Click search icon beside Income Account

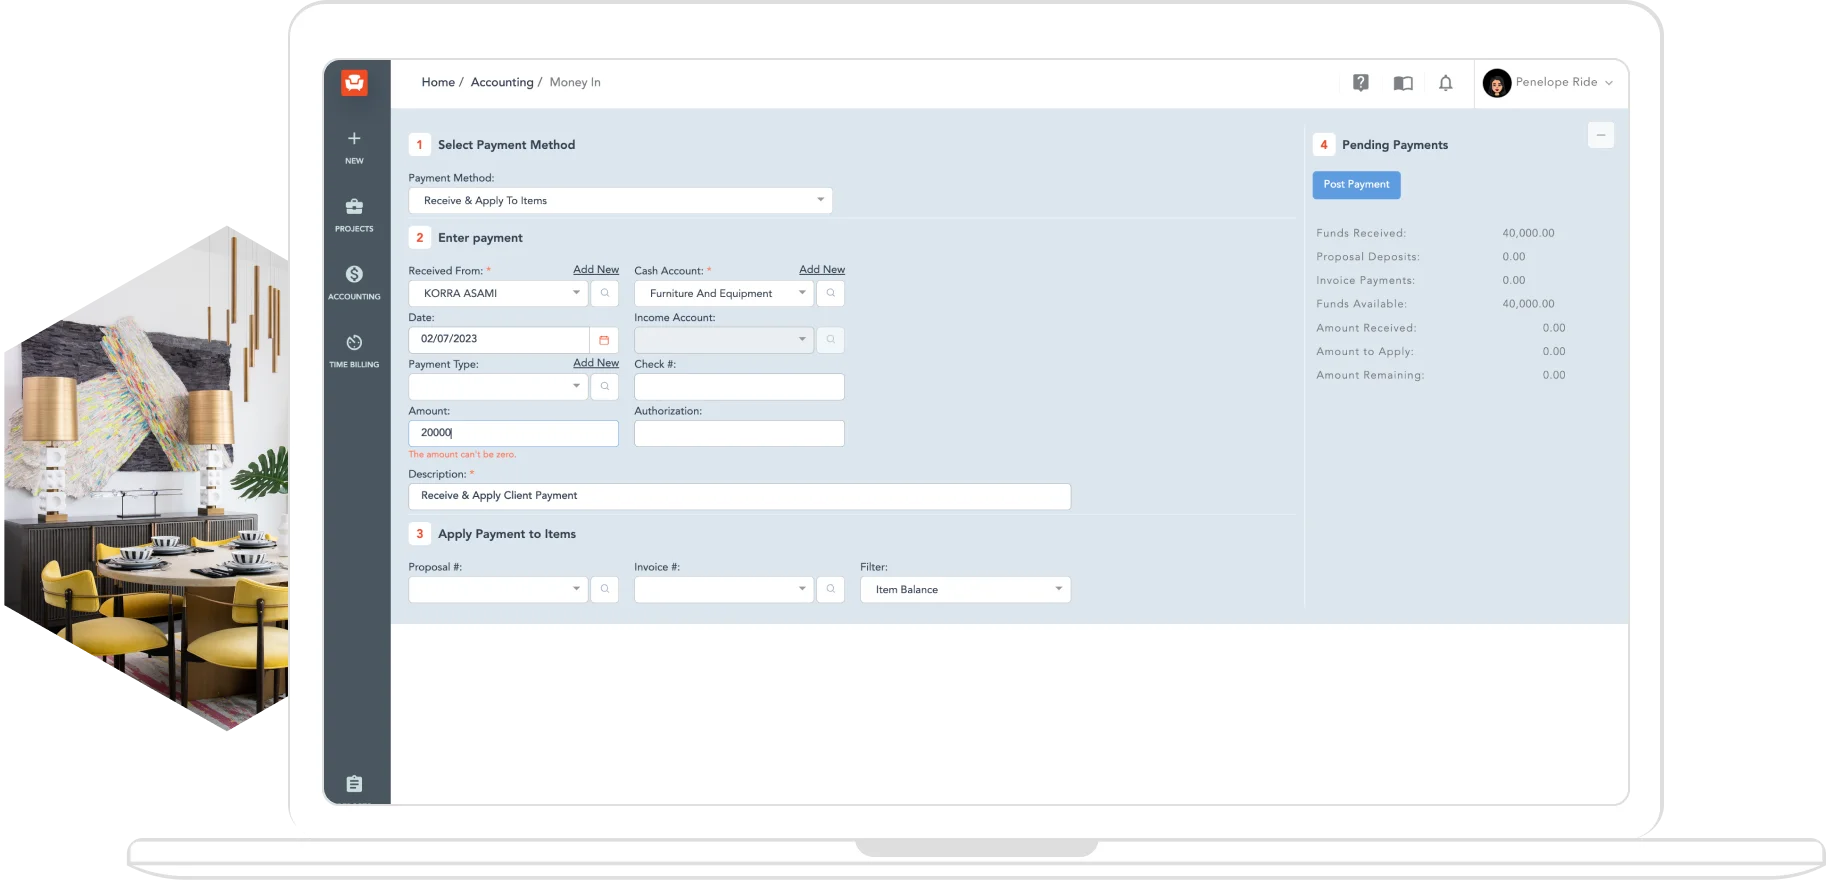(x=831, y=340)
